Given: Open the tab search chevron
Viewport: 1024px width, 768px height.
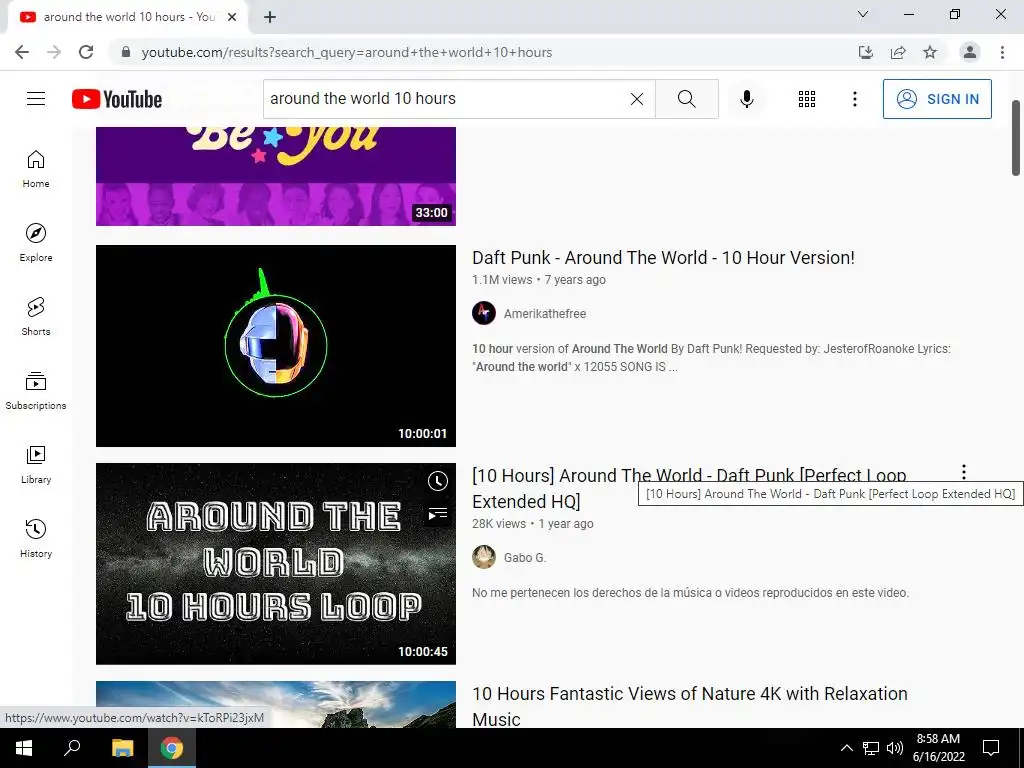Looking at the screenshot, I should coord(863,14).
